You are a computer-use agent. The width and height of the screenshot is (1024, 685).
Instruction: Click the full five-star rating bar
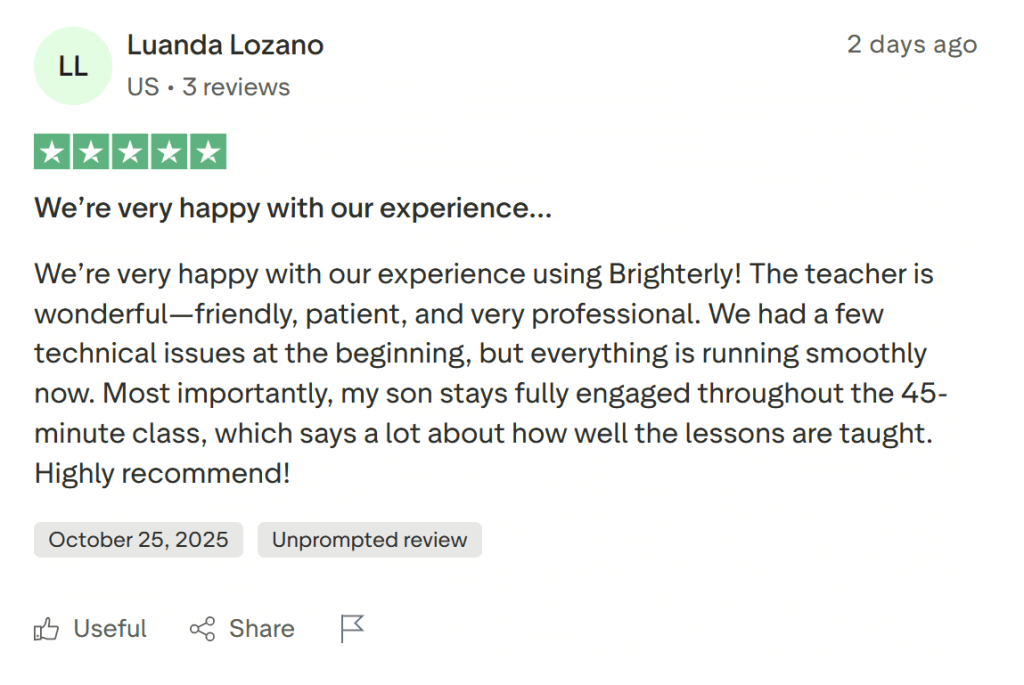[x=129, y=151]
